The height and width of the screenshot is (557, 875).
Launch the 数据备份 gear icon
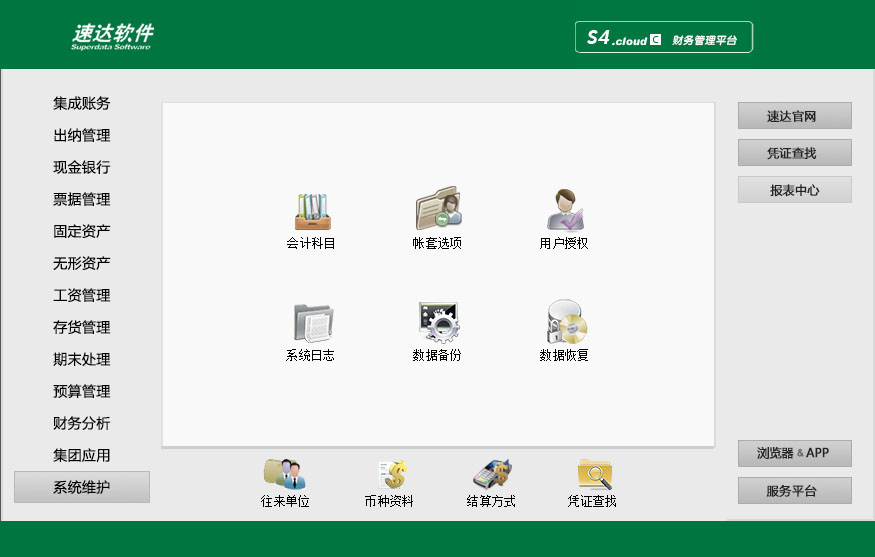439,322
